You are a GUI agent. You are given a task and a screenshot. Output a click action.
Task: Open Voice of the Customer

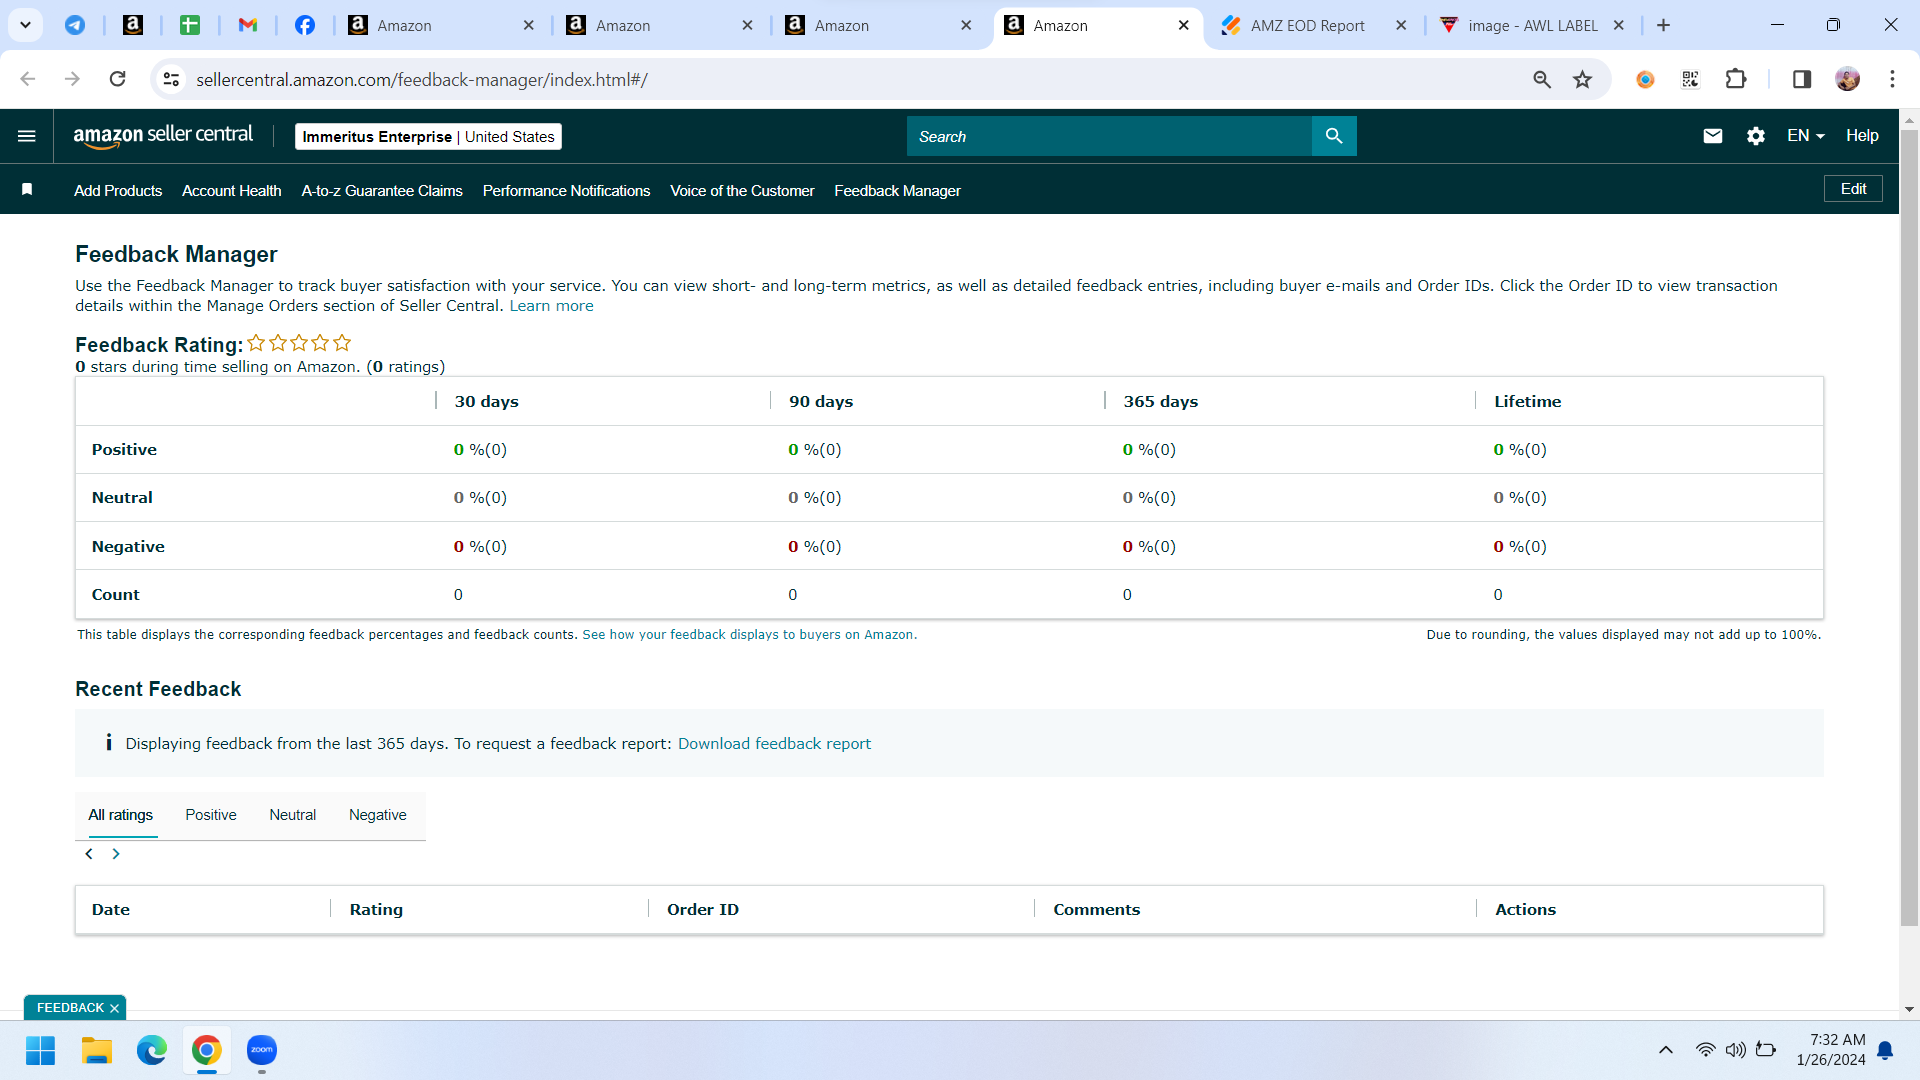click(742, 191)
